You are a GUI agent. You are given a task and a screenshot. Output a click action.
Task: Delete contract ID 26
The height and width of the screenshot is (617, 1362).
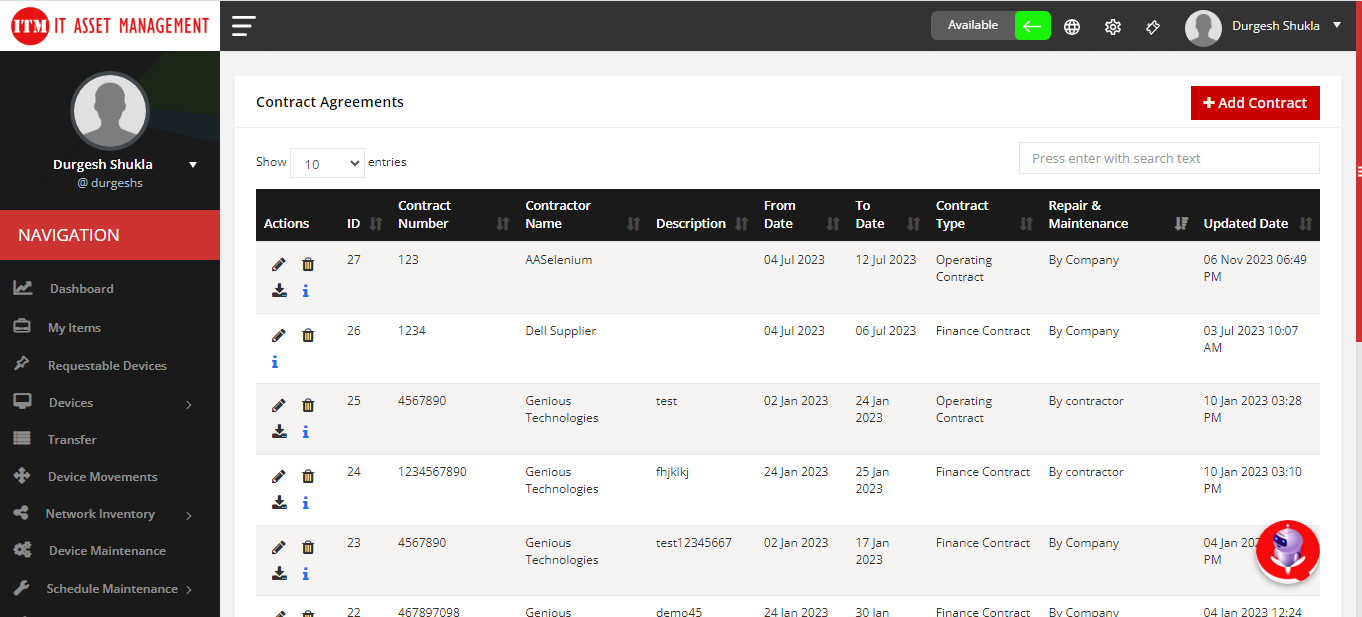pyautogui.click(x=308, y=335)
